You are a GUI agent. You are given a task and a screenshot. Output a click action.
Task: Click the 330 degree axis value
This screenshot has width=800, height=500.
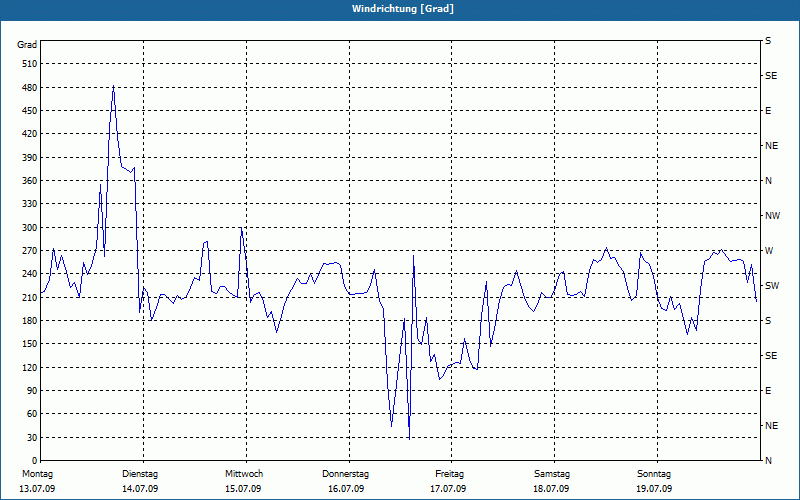pos(30,204)
